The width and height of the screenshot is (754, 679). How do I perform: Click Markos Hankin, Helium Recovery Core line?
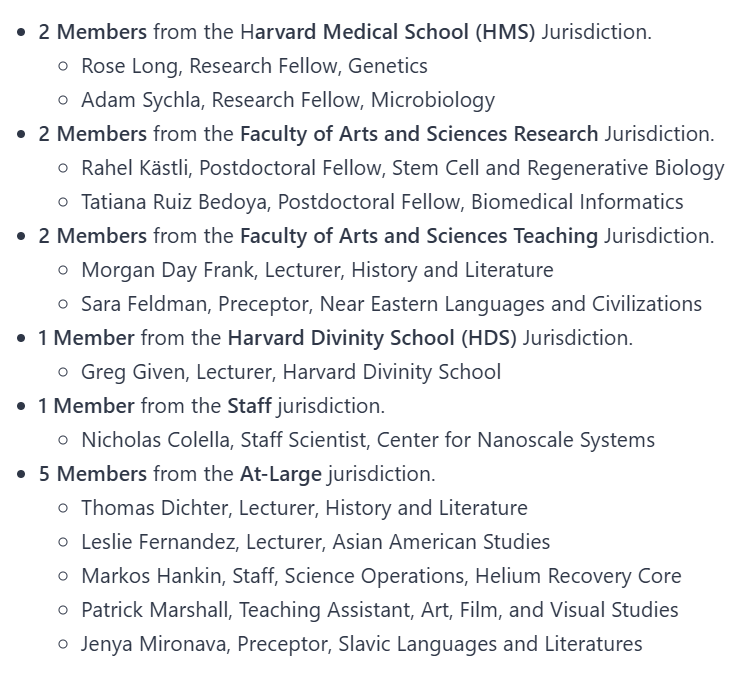(381, 576)
